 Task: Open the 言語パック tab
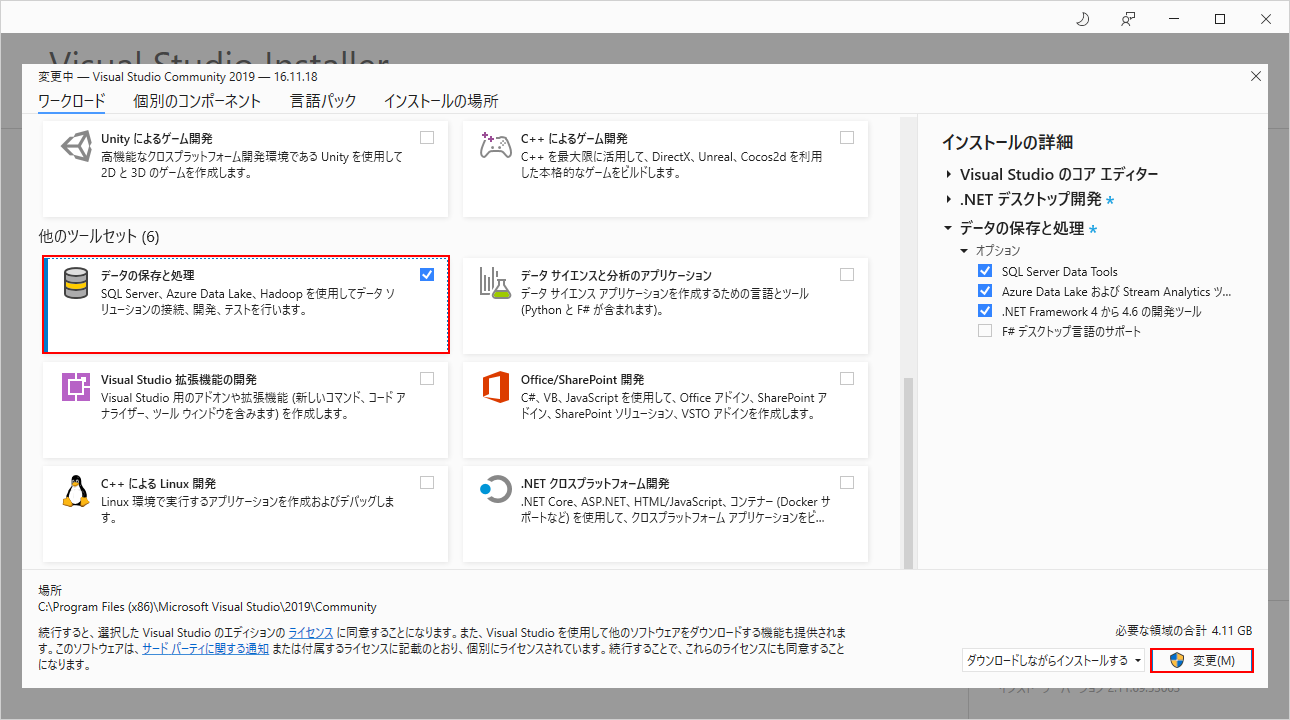click(322, 101)
